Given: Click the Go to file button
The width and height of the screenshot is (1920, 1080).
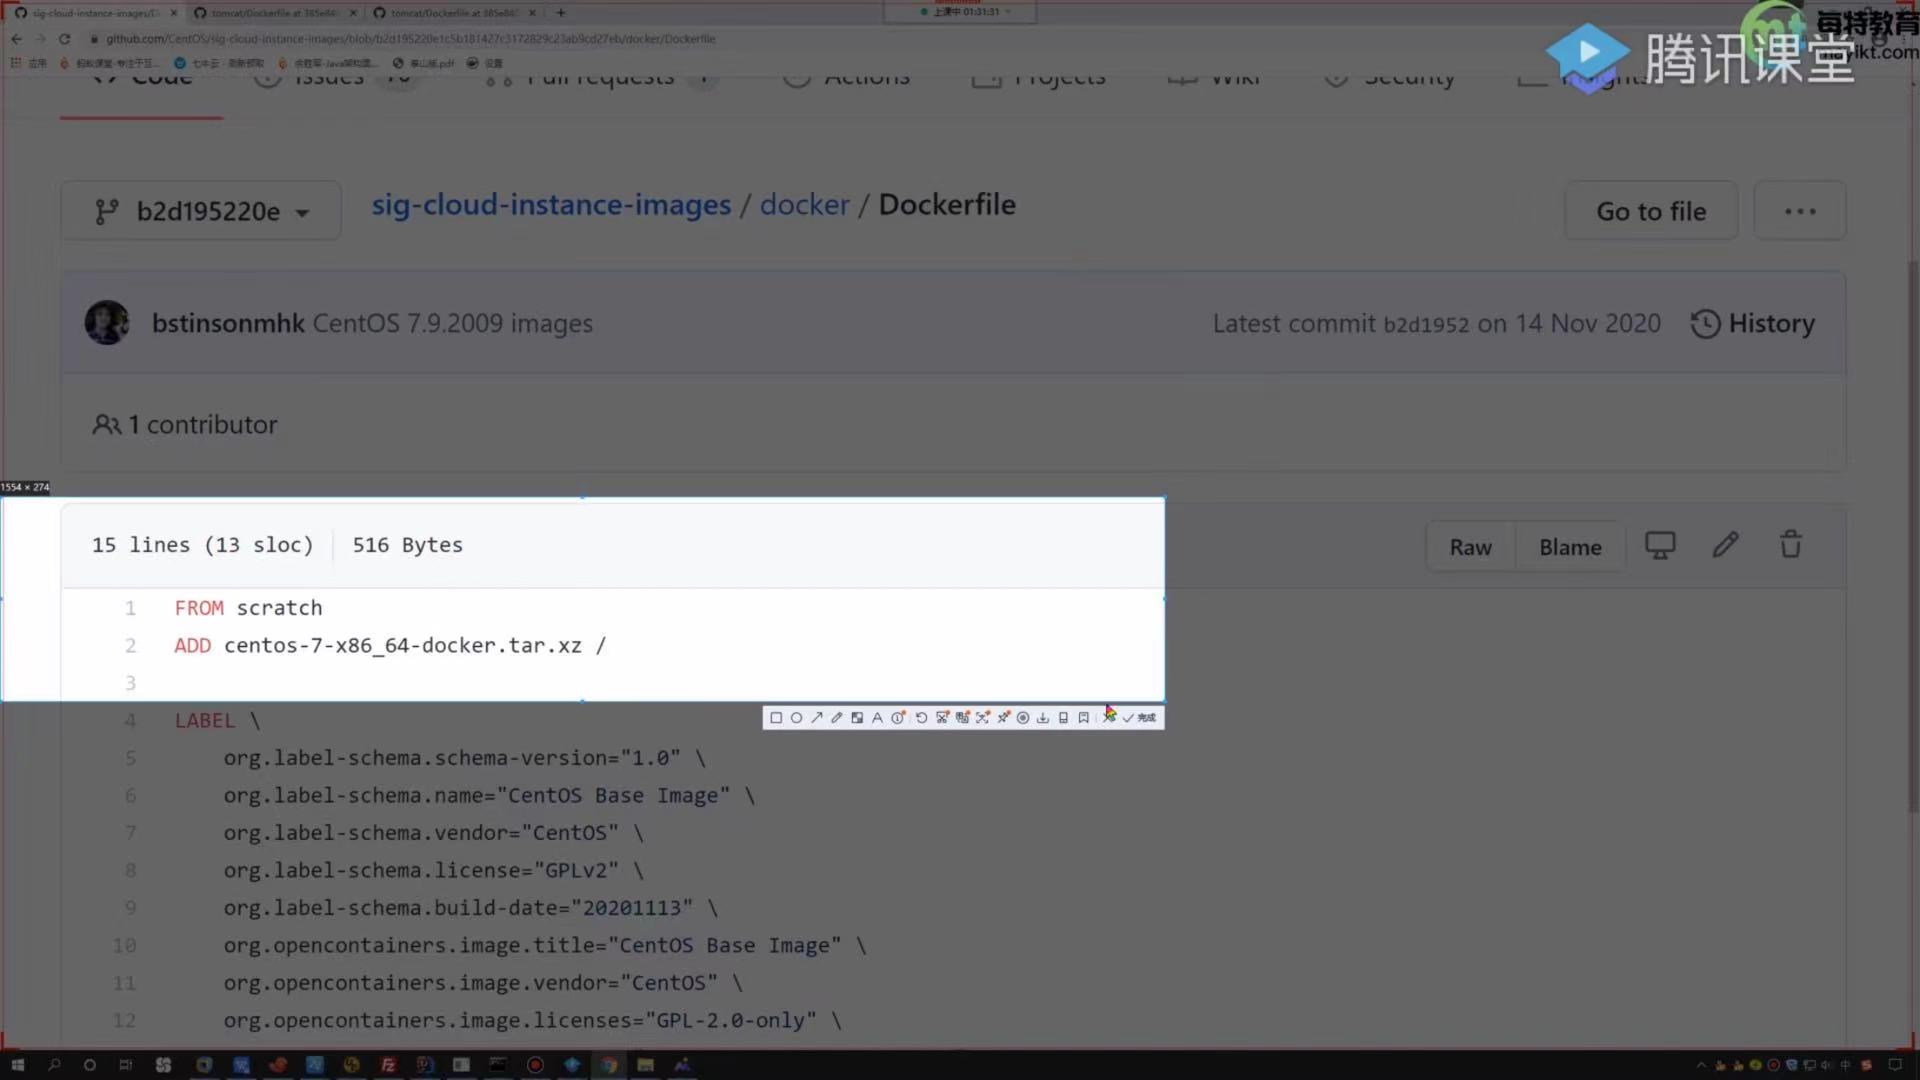Looking at the screenshot, I should pyautogui.click(x=1650, y=211).
